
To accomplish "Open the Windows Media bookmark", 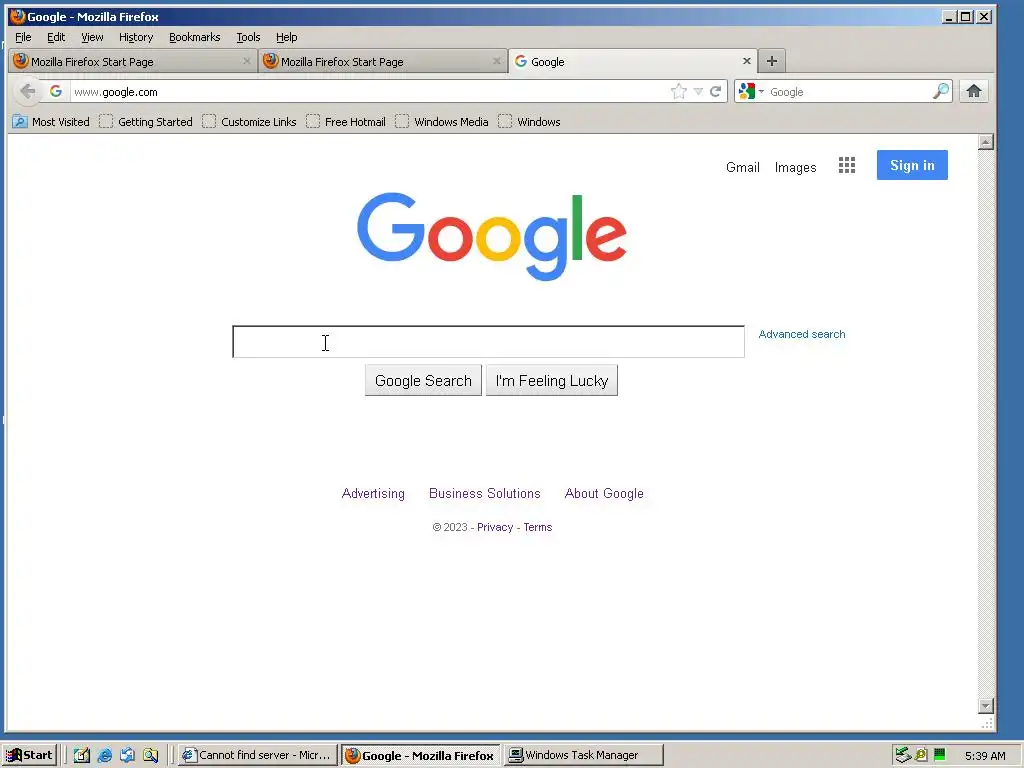I will tap(441, 121).
